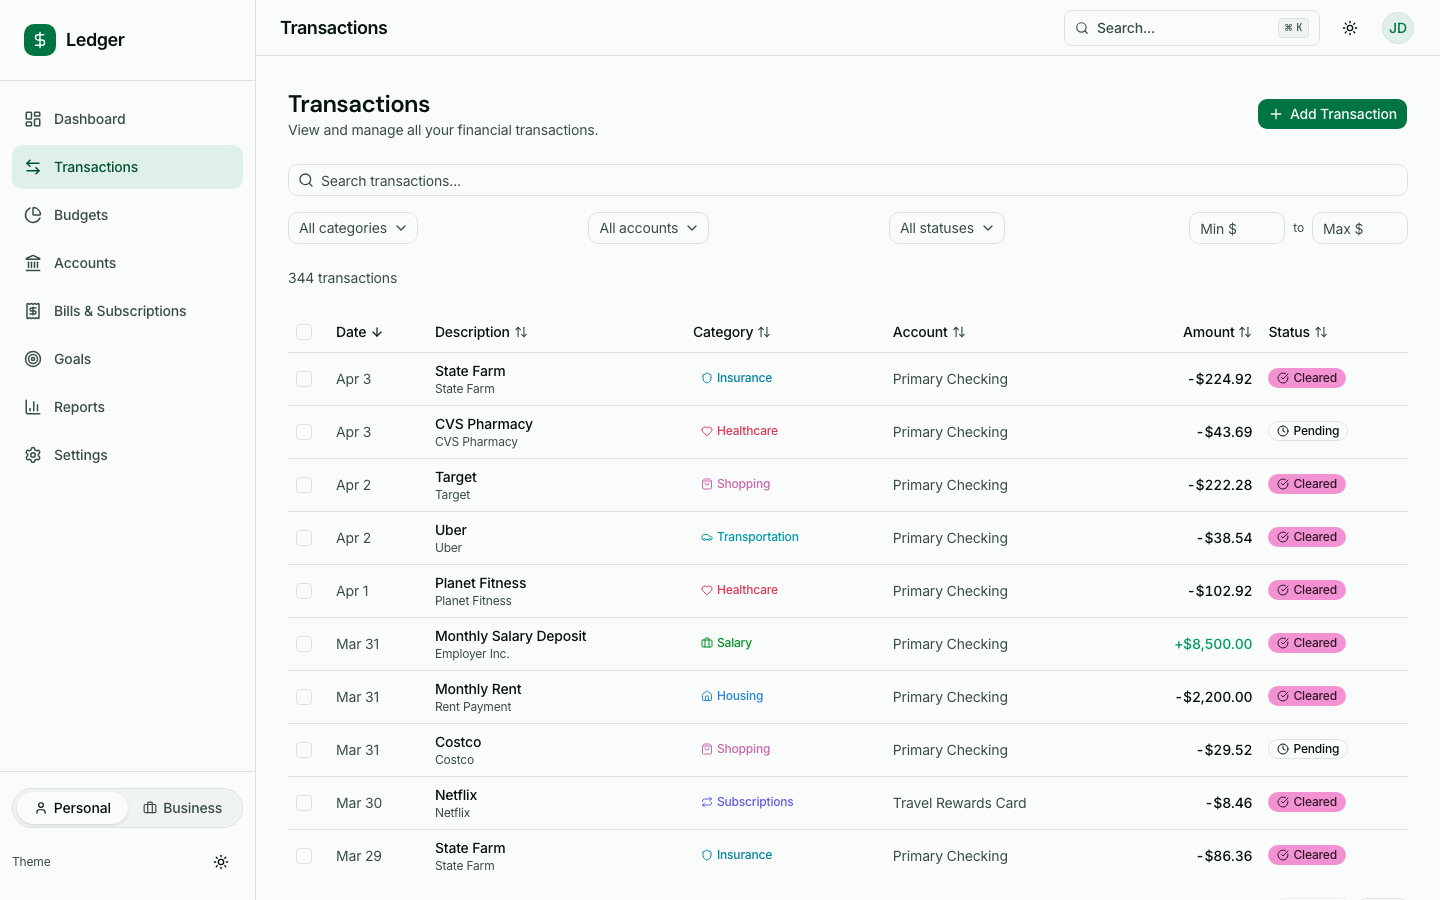
Task: Open Budgets via the clock icon
Action: tap(32, 214)
